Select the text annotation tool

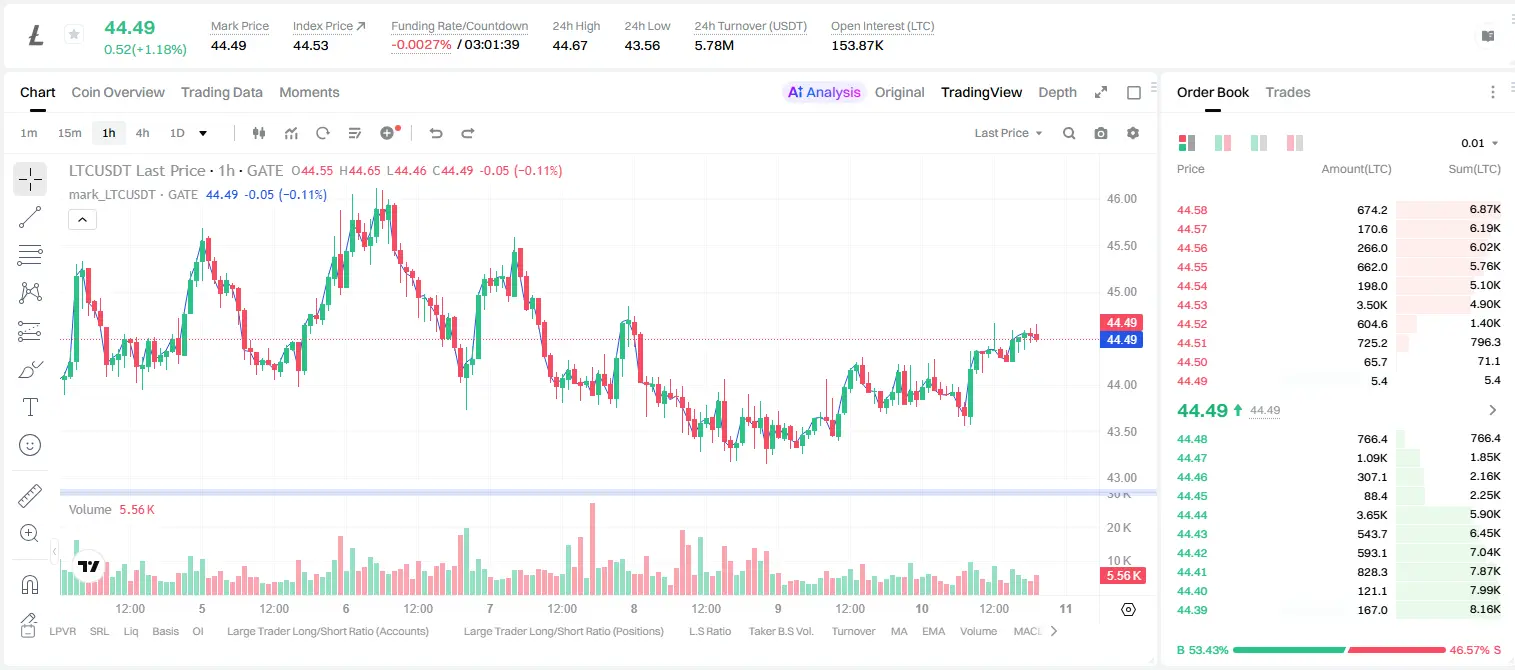point(30,407)
